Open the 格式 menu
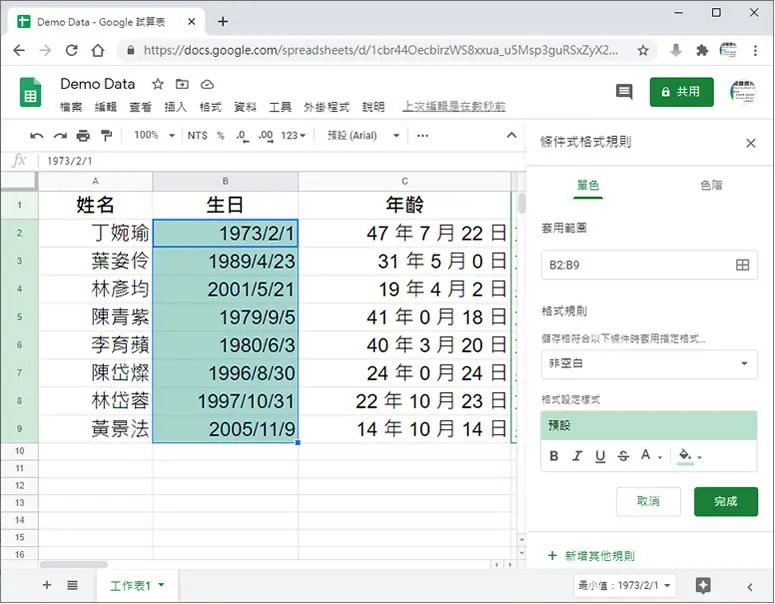Image resolution: width=775 pixels, height=604 pixels. pyautogui.click(x=211, y=107)
